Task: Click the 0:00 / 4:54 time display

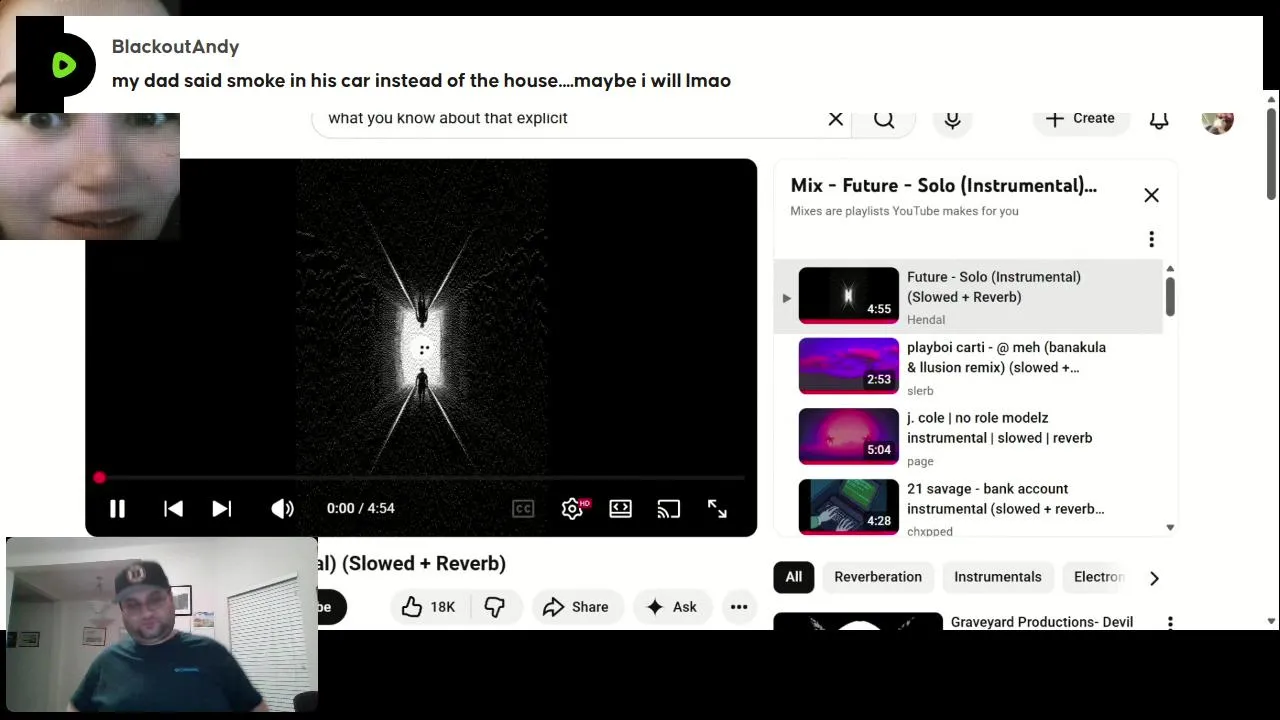Action: click(361, 509)
